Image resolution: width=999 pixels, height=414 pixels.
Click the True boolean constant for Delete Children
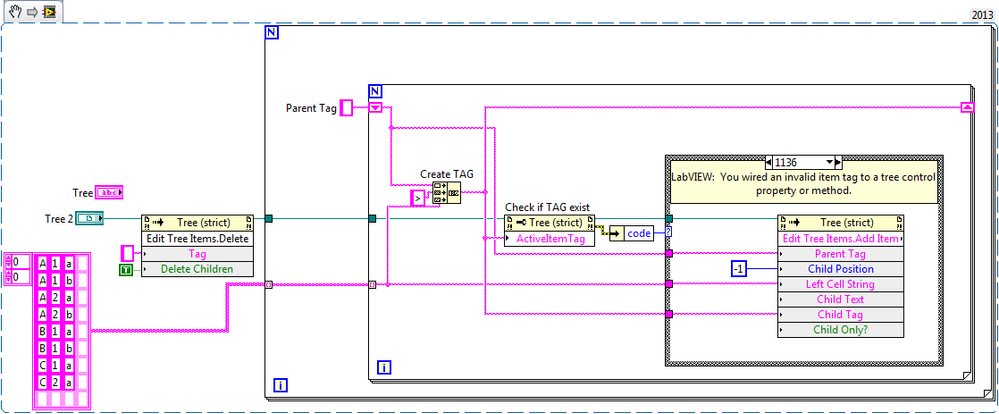pos(126,269)
